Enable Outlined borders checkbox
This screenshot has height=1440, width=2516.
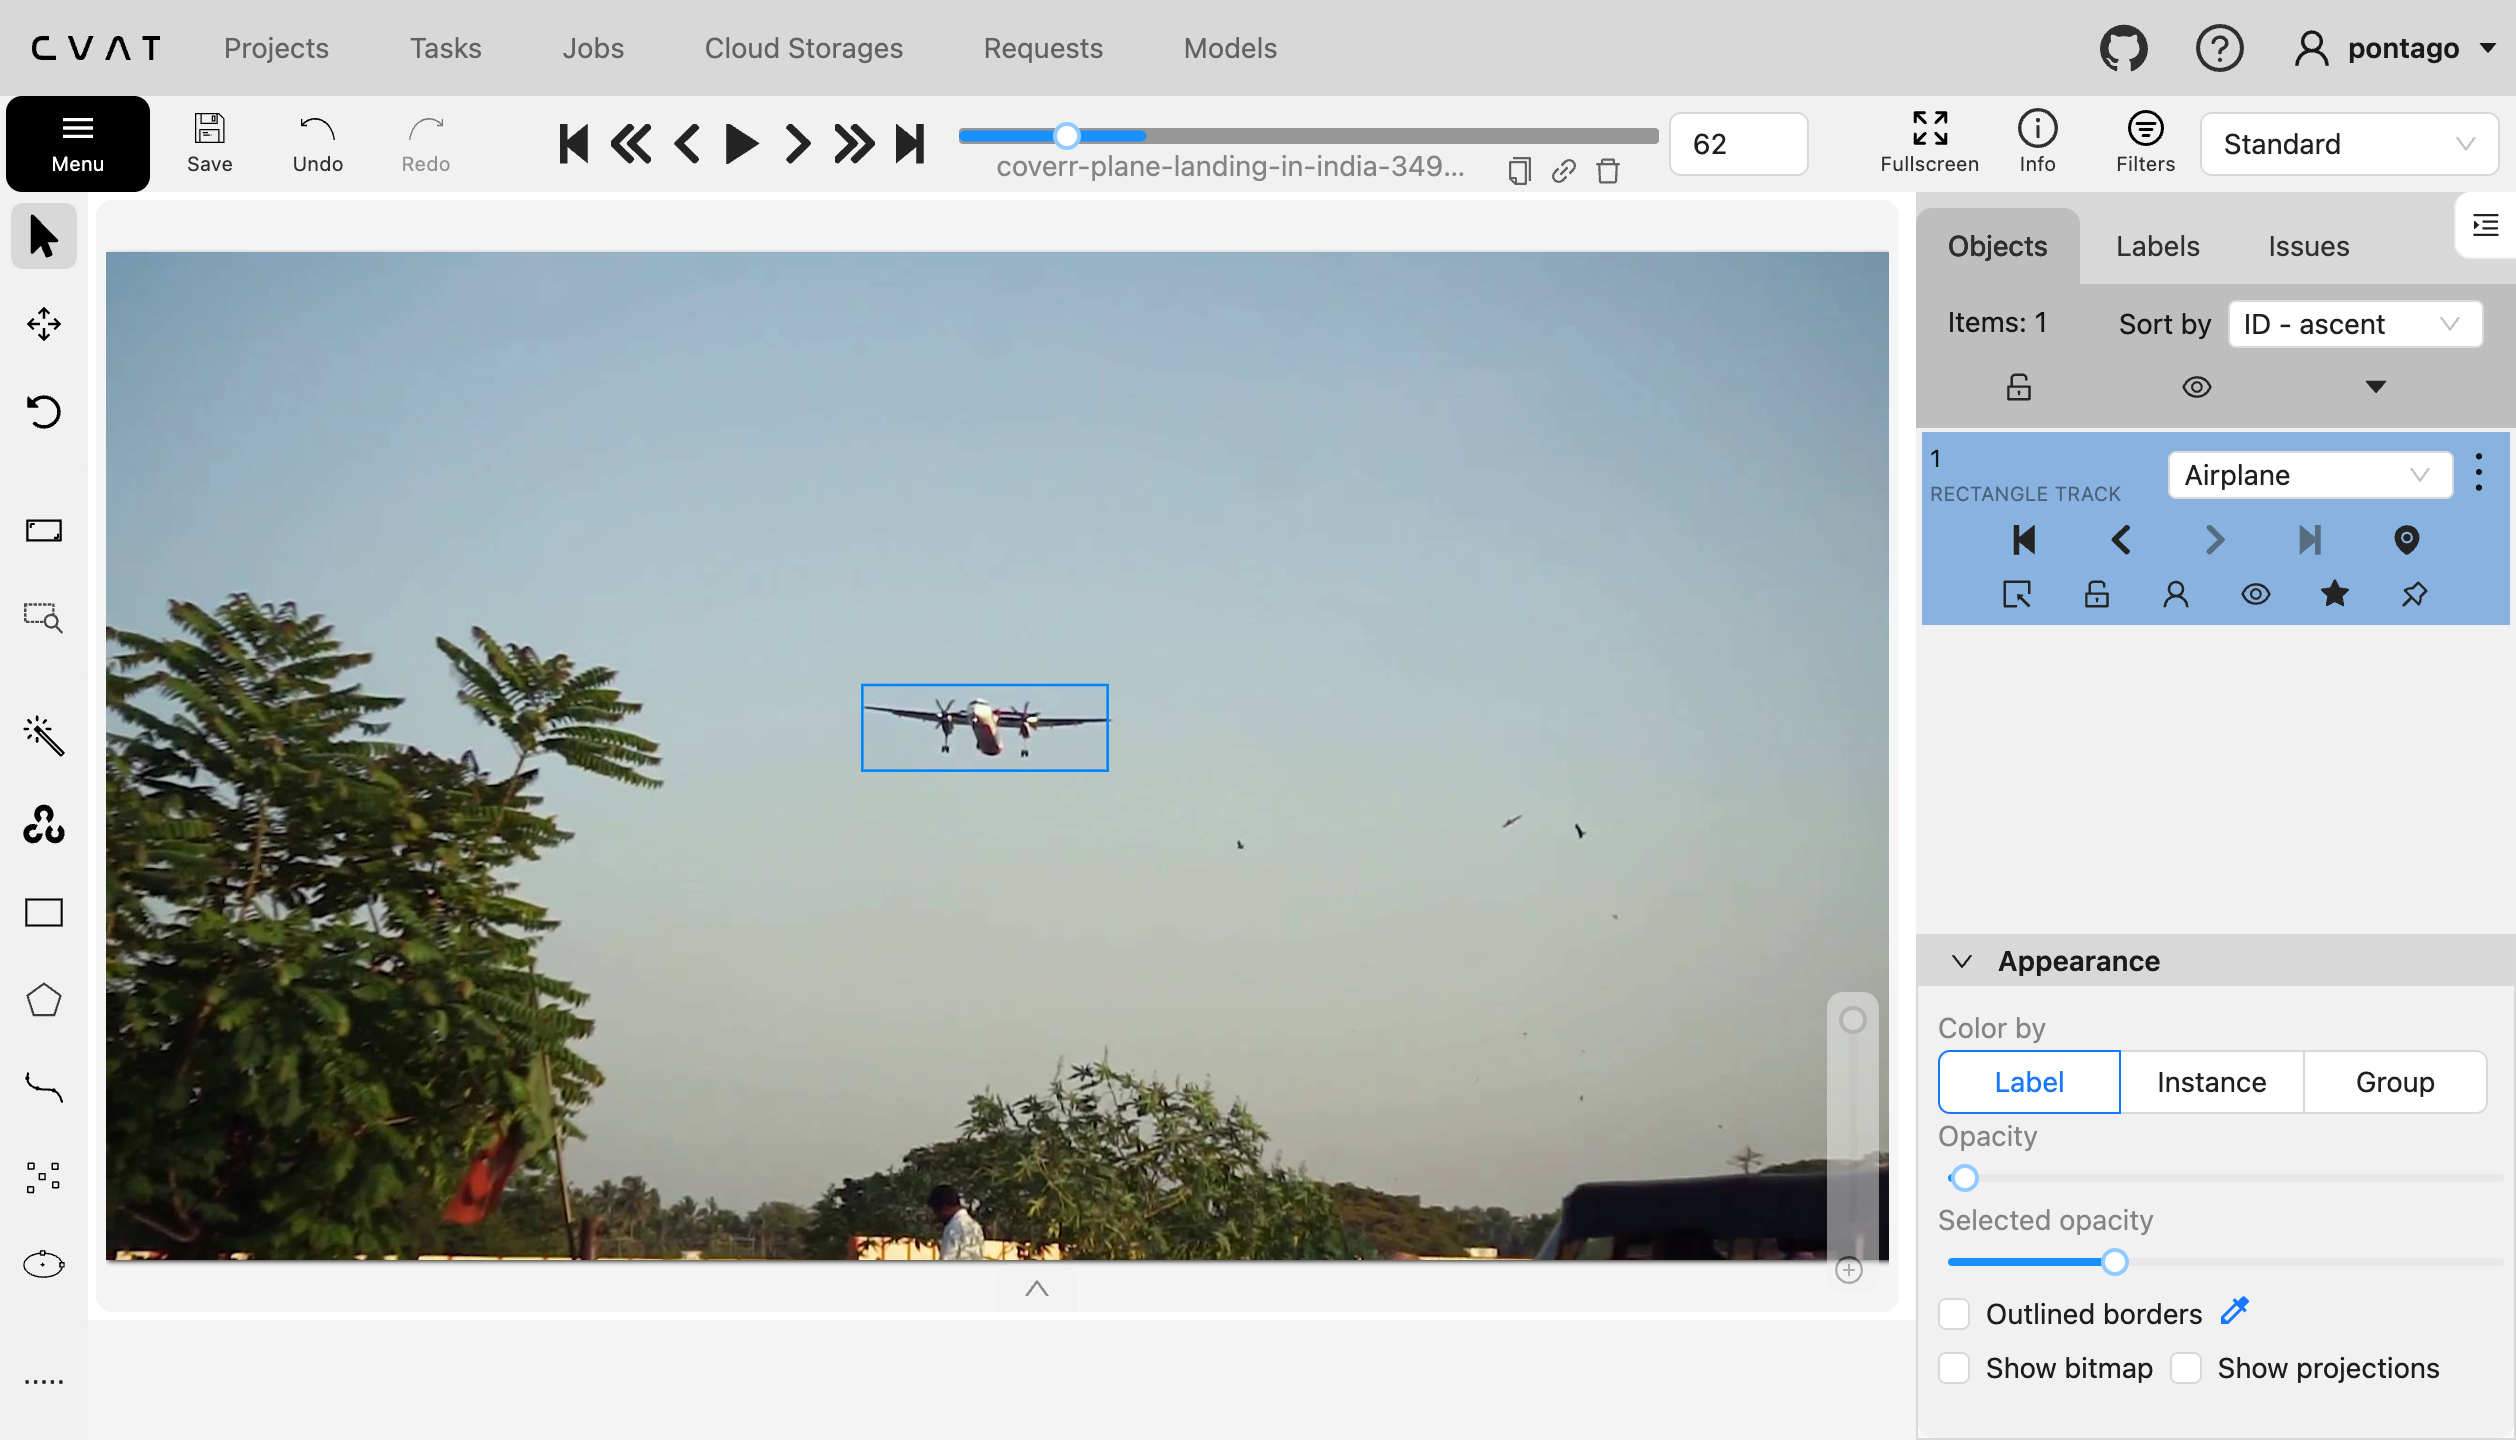tap(1954, 1314)
